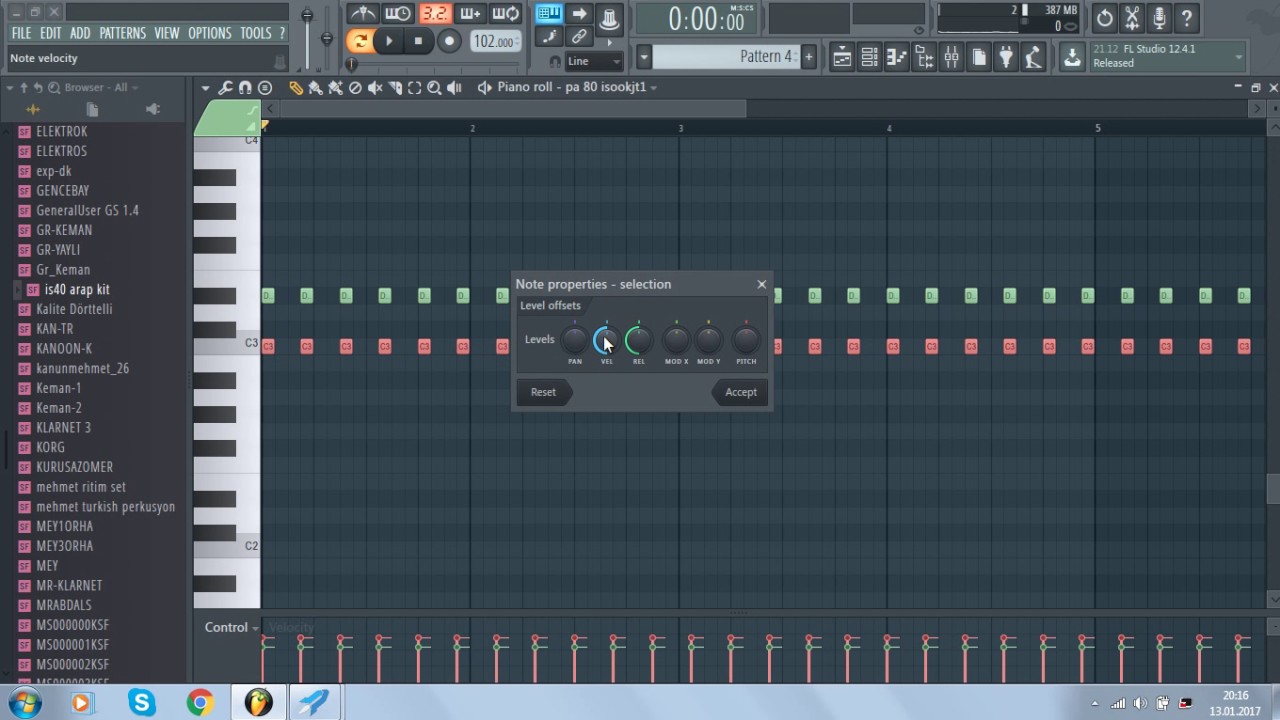Select the Paint brush tool
Image resolution: width=1280 pixels, height=720 pixels.
pyautogui.click(x=315, y=88)
